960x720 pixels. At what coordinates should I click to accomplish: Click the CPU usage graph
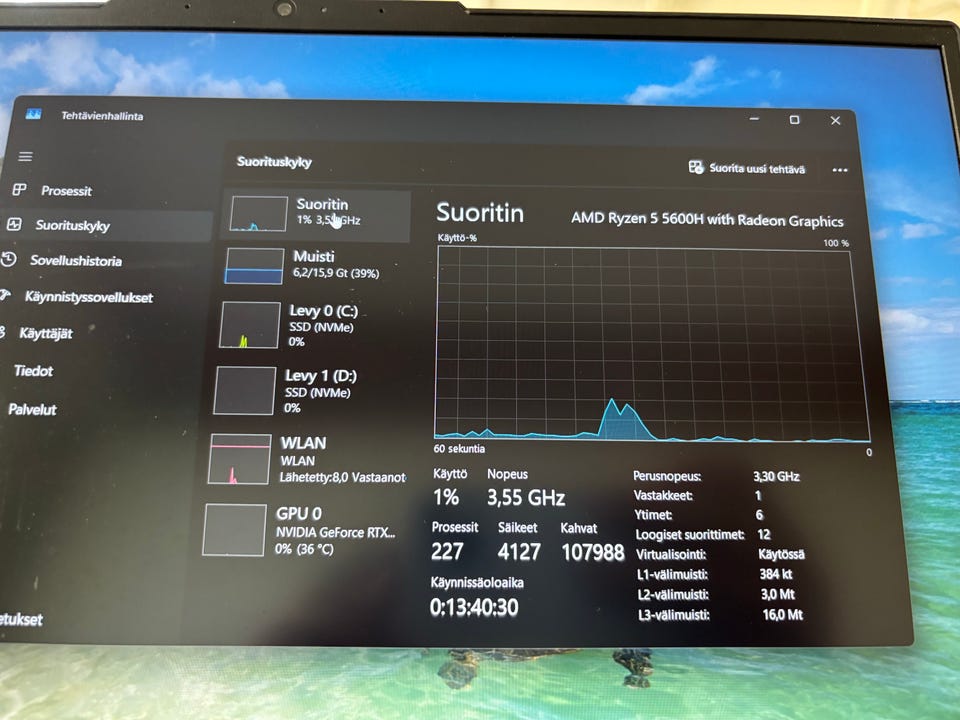pyautogui.click(x=651, y=343)
